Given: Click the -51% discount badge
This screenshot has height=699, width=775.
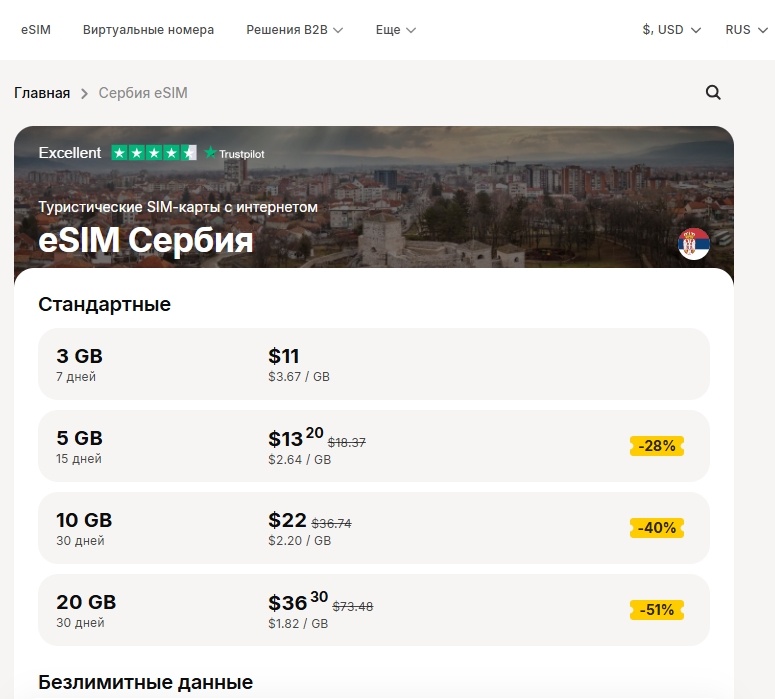Looking at the screenshot, I should (657, 610).
